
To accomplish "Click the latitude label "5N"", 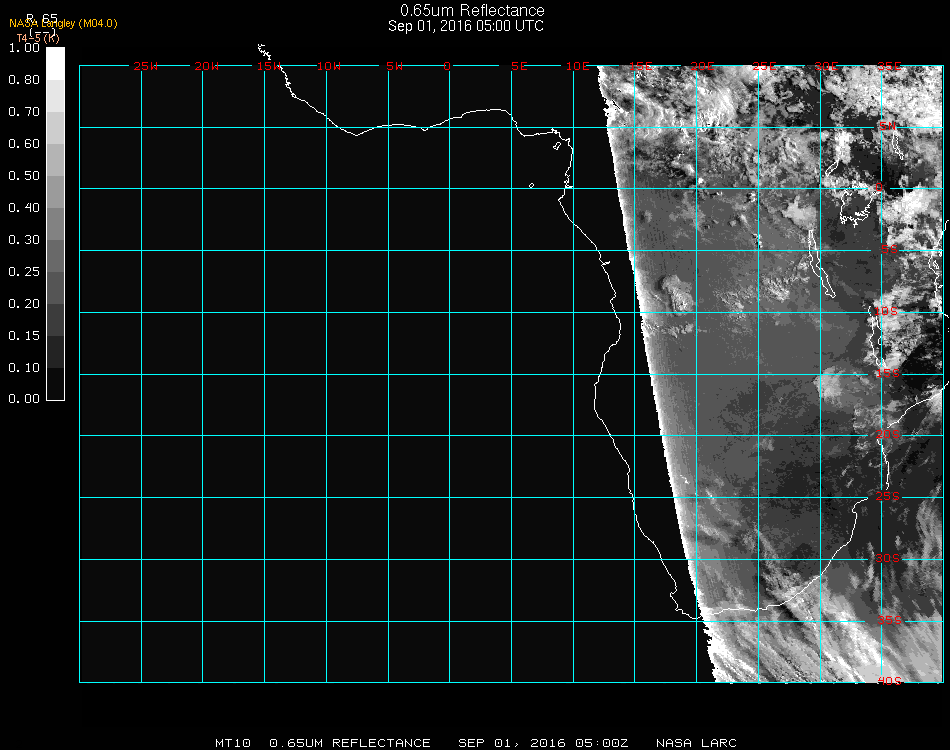I will 888,126.
